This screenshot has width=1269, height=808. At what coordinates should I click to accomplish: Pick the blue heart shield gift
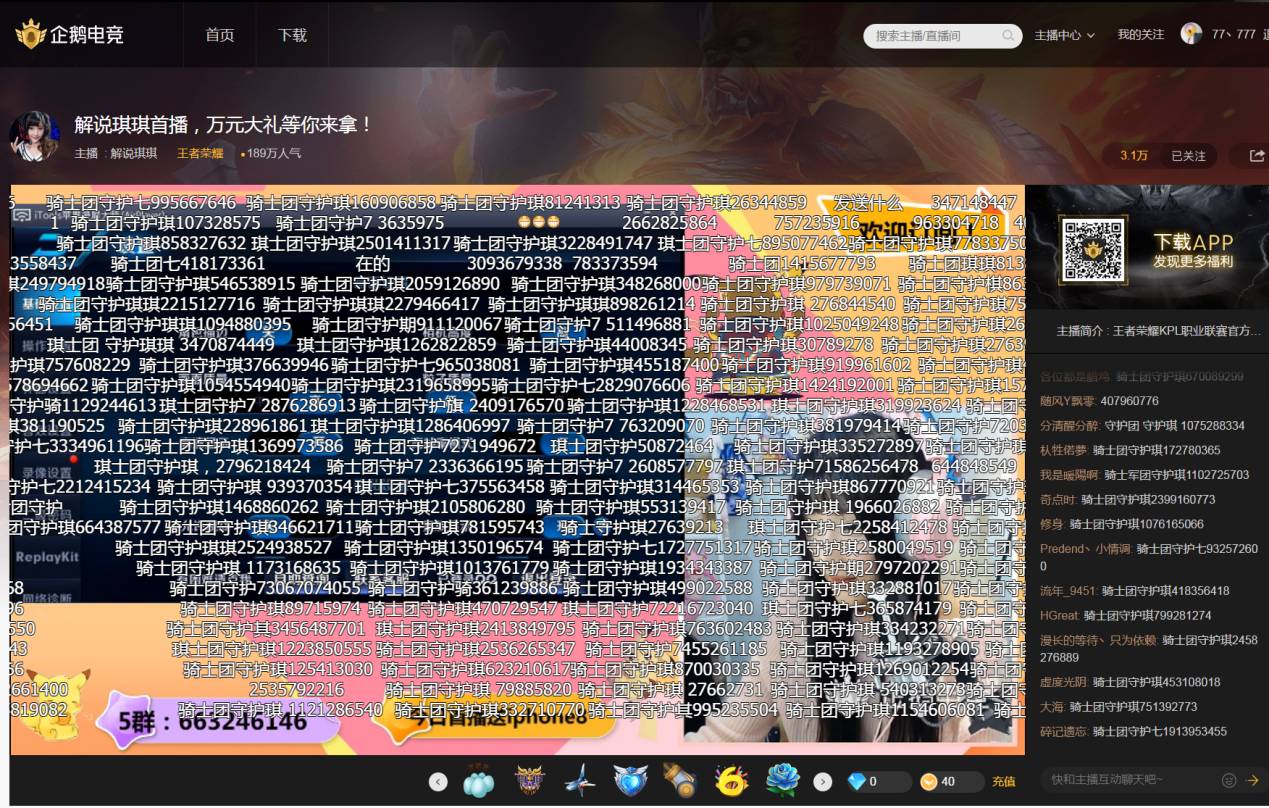point(630,782)
